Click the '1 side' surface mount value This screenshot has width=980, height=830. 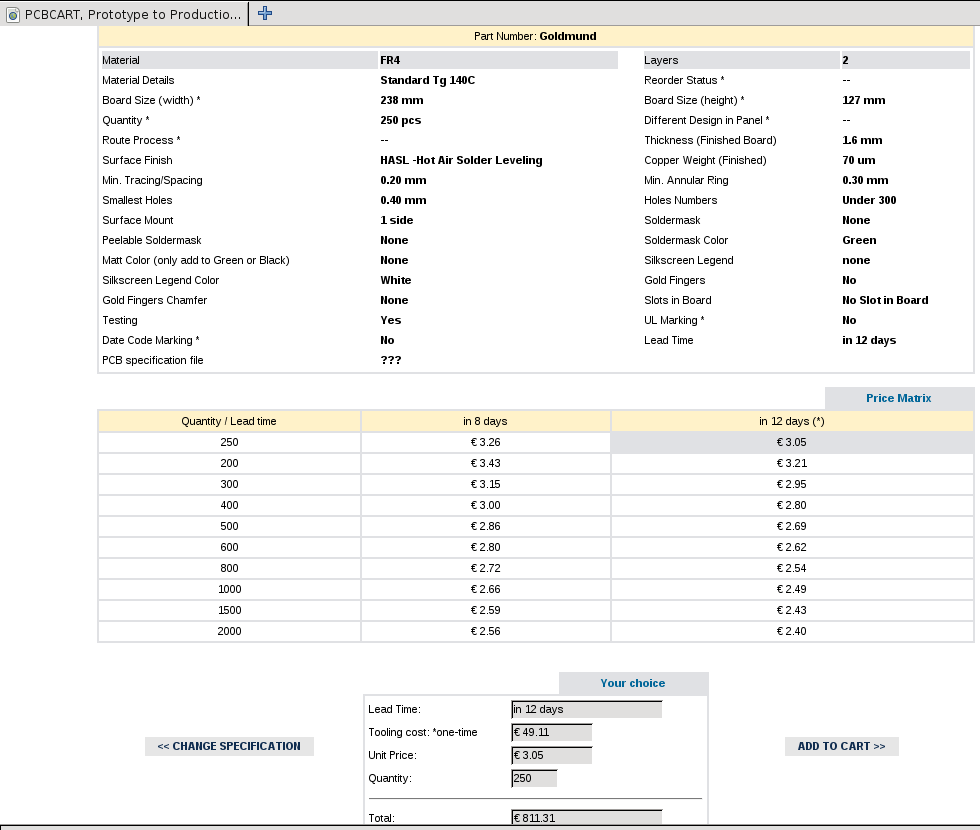click(397, 220)
